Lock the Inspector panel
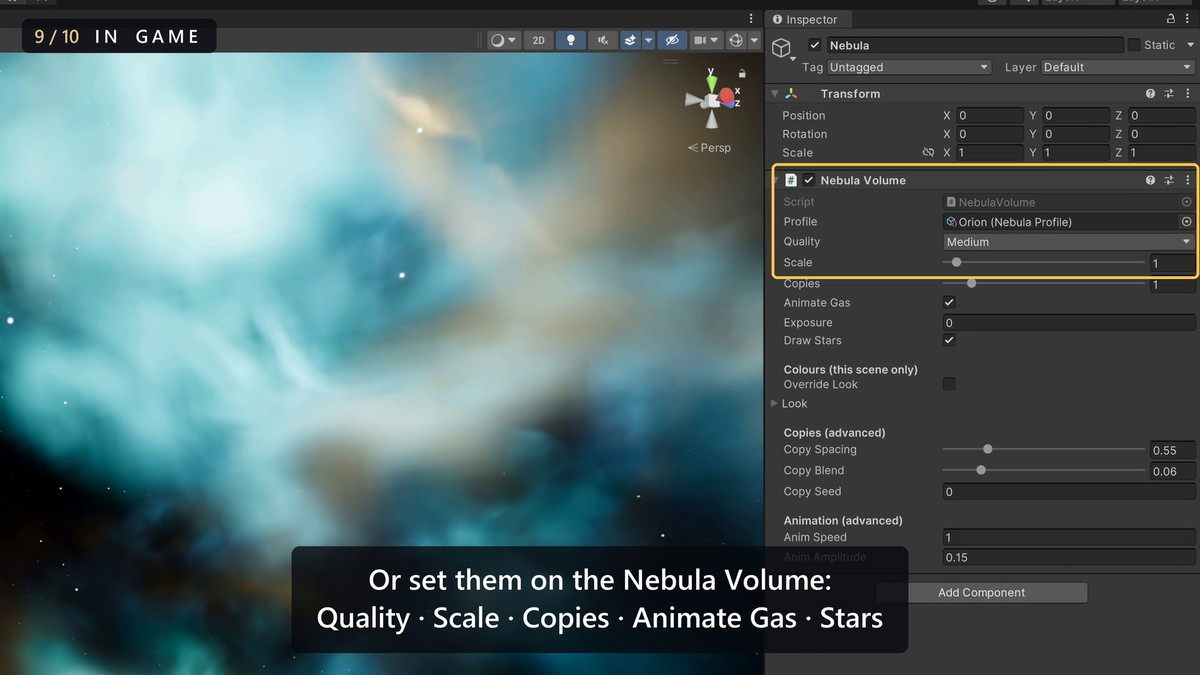Viewport: 1200px width, 675px height. click(1172, 19)
